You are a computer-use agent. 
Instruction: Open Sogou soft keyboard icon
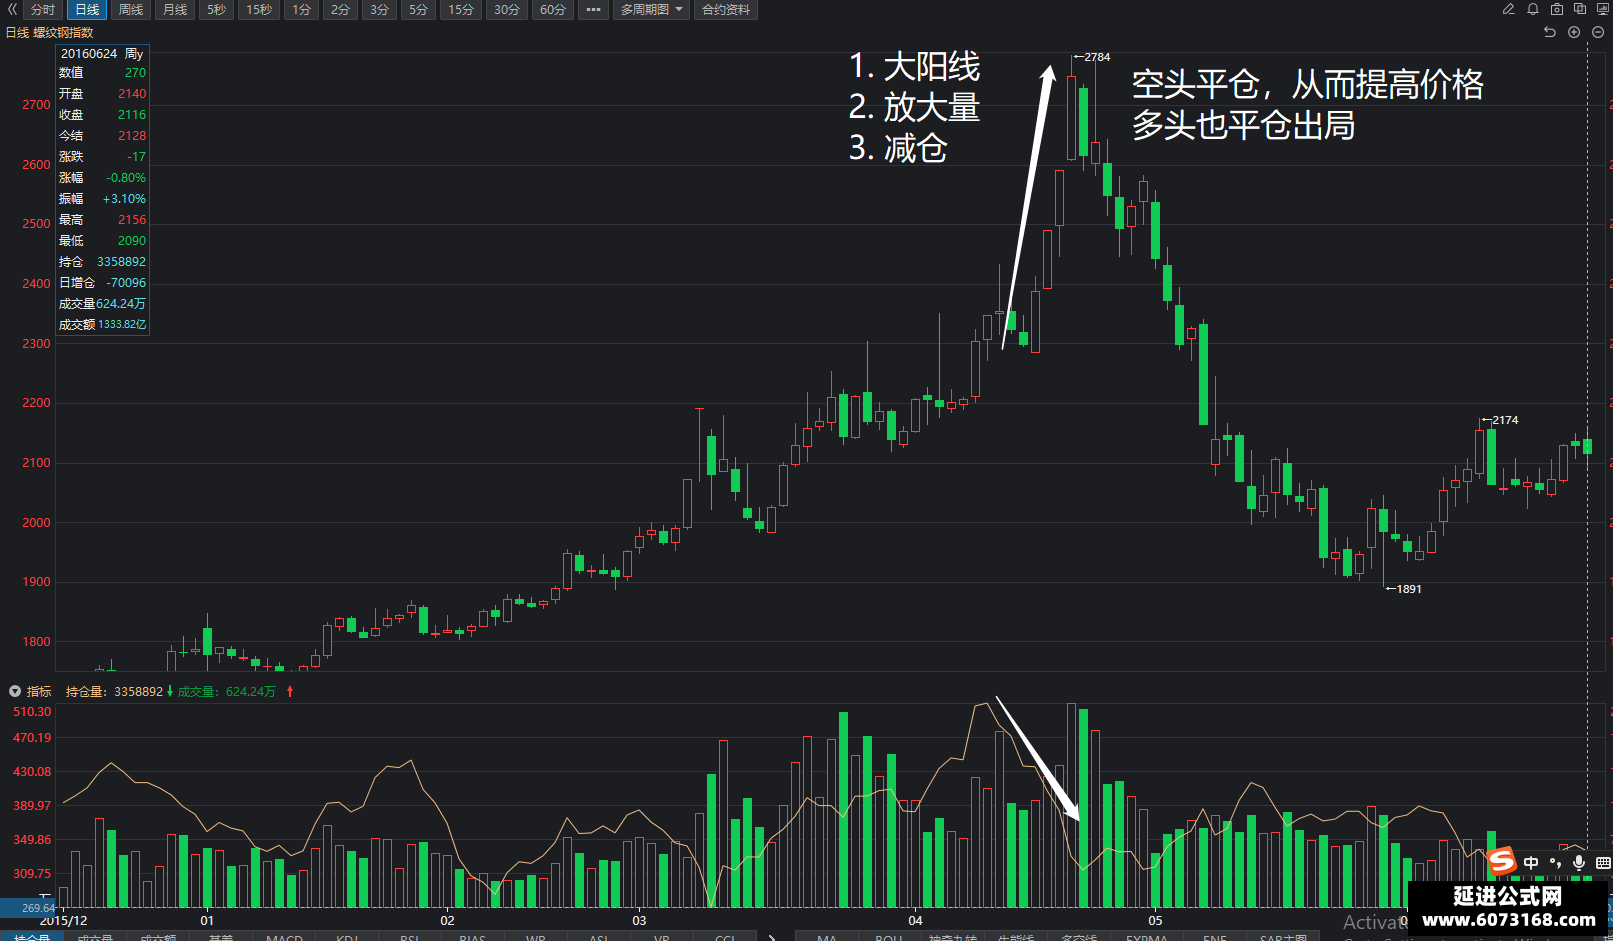pos(1603,862)
